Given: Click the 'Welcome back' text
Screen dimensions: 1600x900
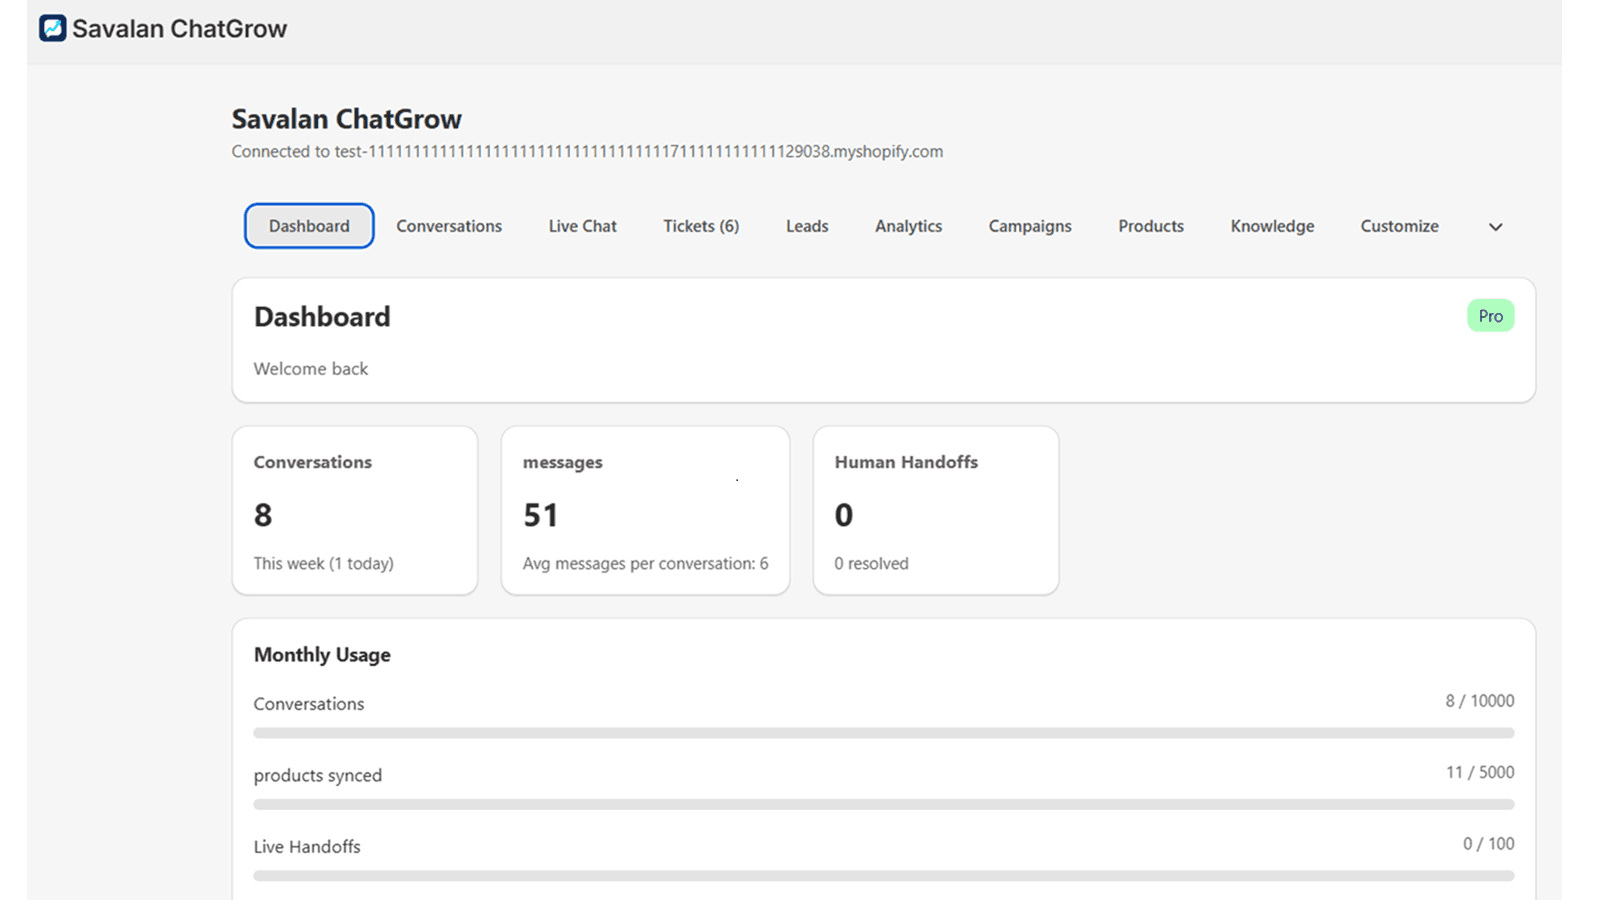Looking at the screenshot, I should [x=311, y=369].
